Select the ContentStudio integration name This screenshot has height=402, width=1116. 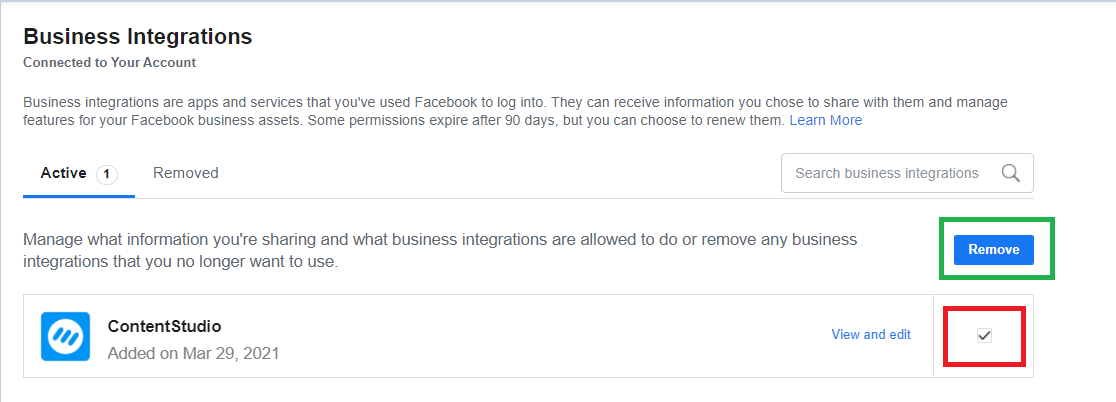[164, 327]
